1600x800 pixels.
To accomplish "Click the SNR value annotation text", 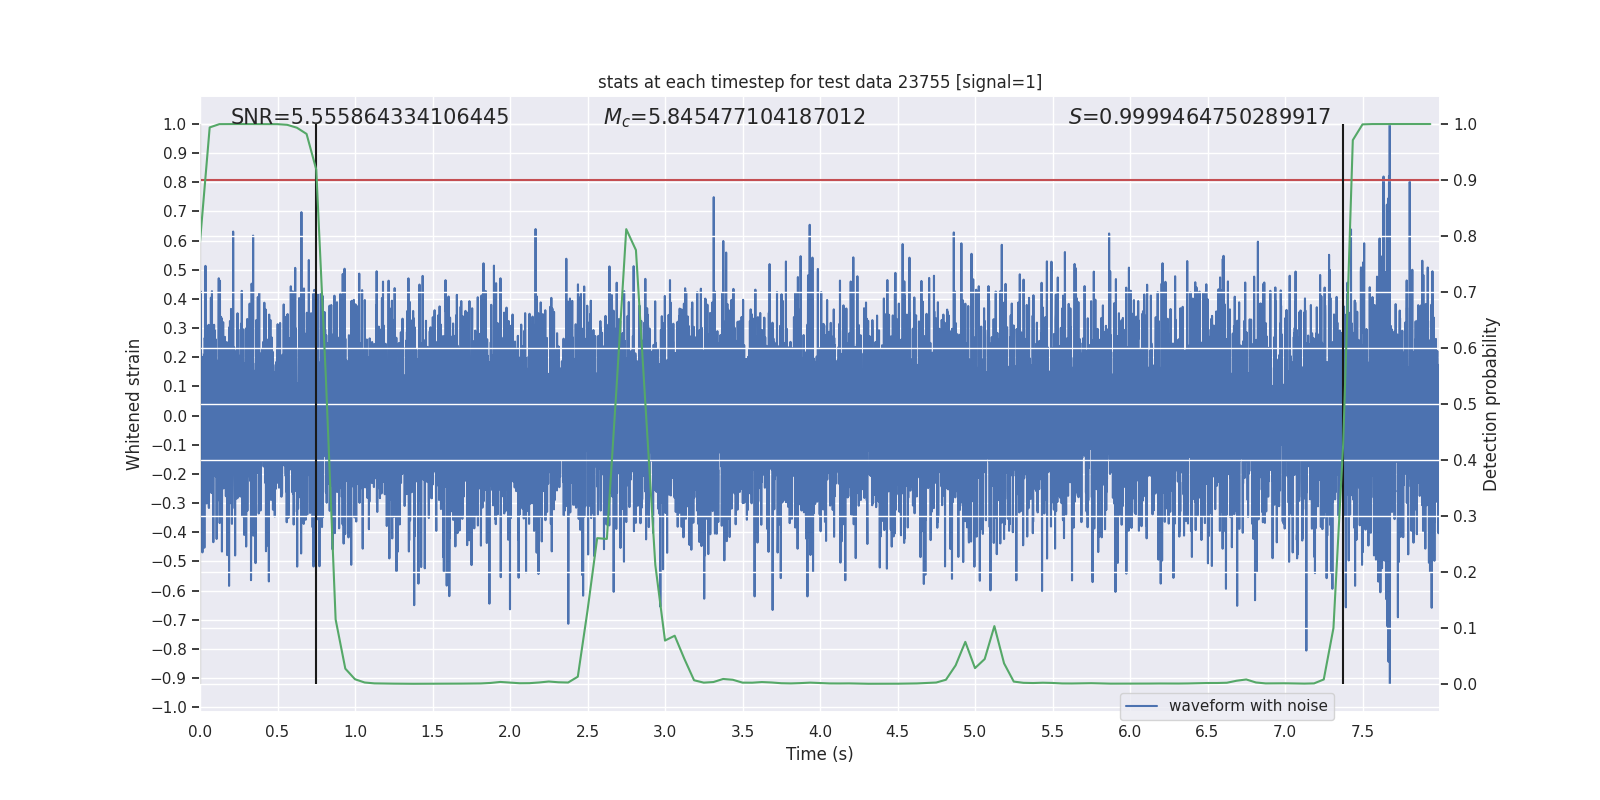I will (x=369, y=117).
